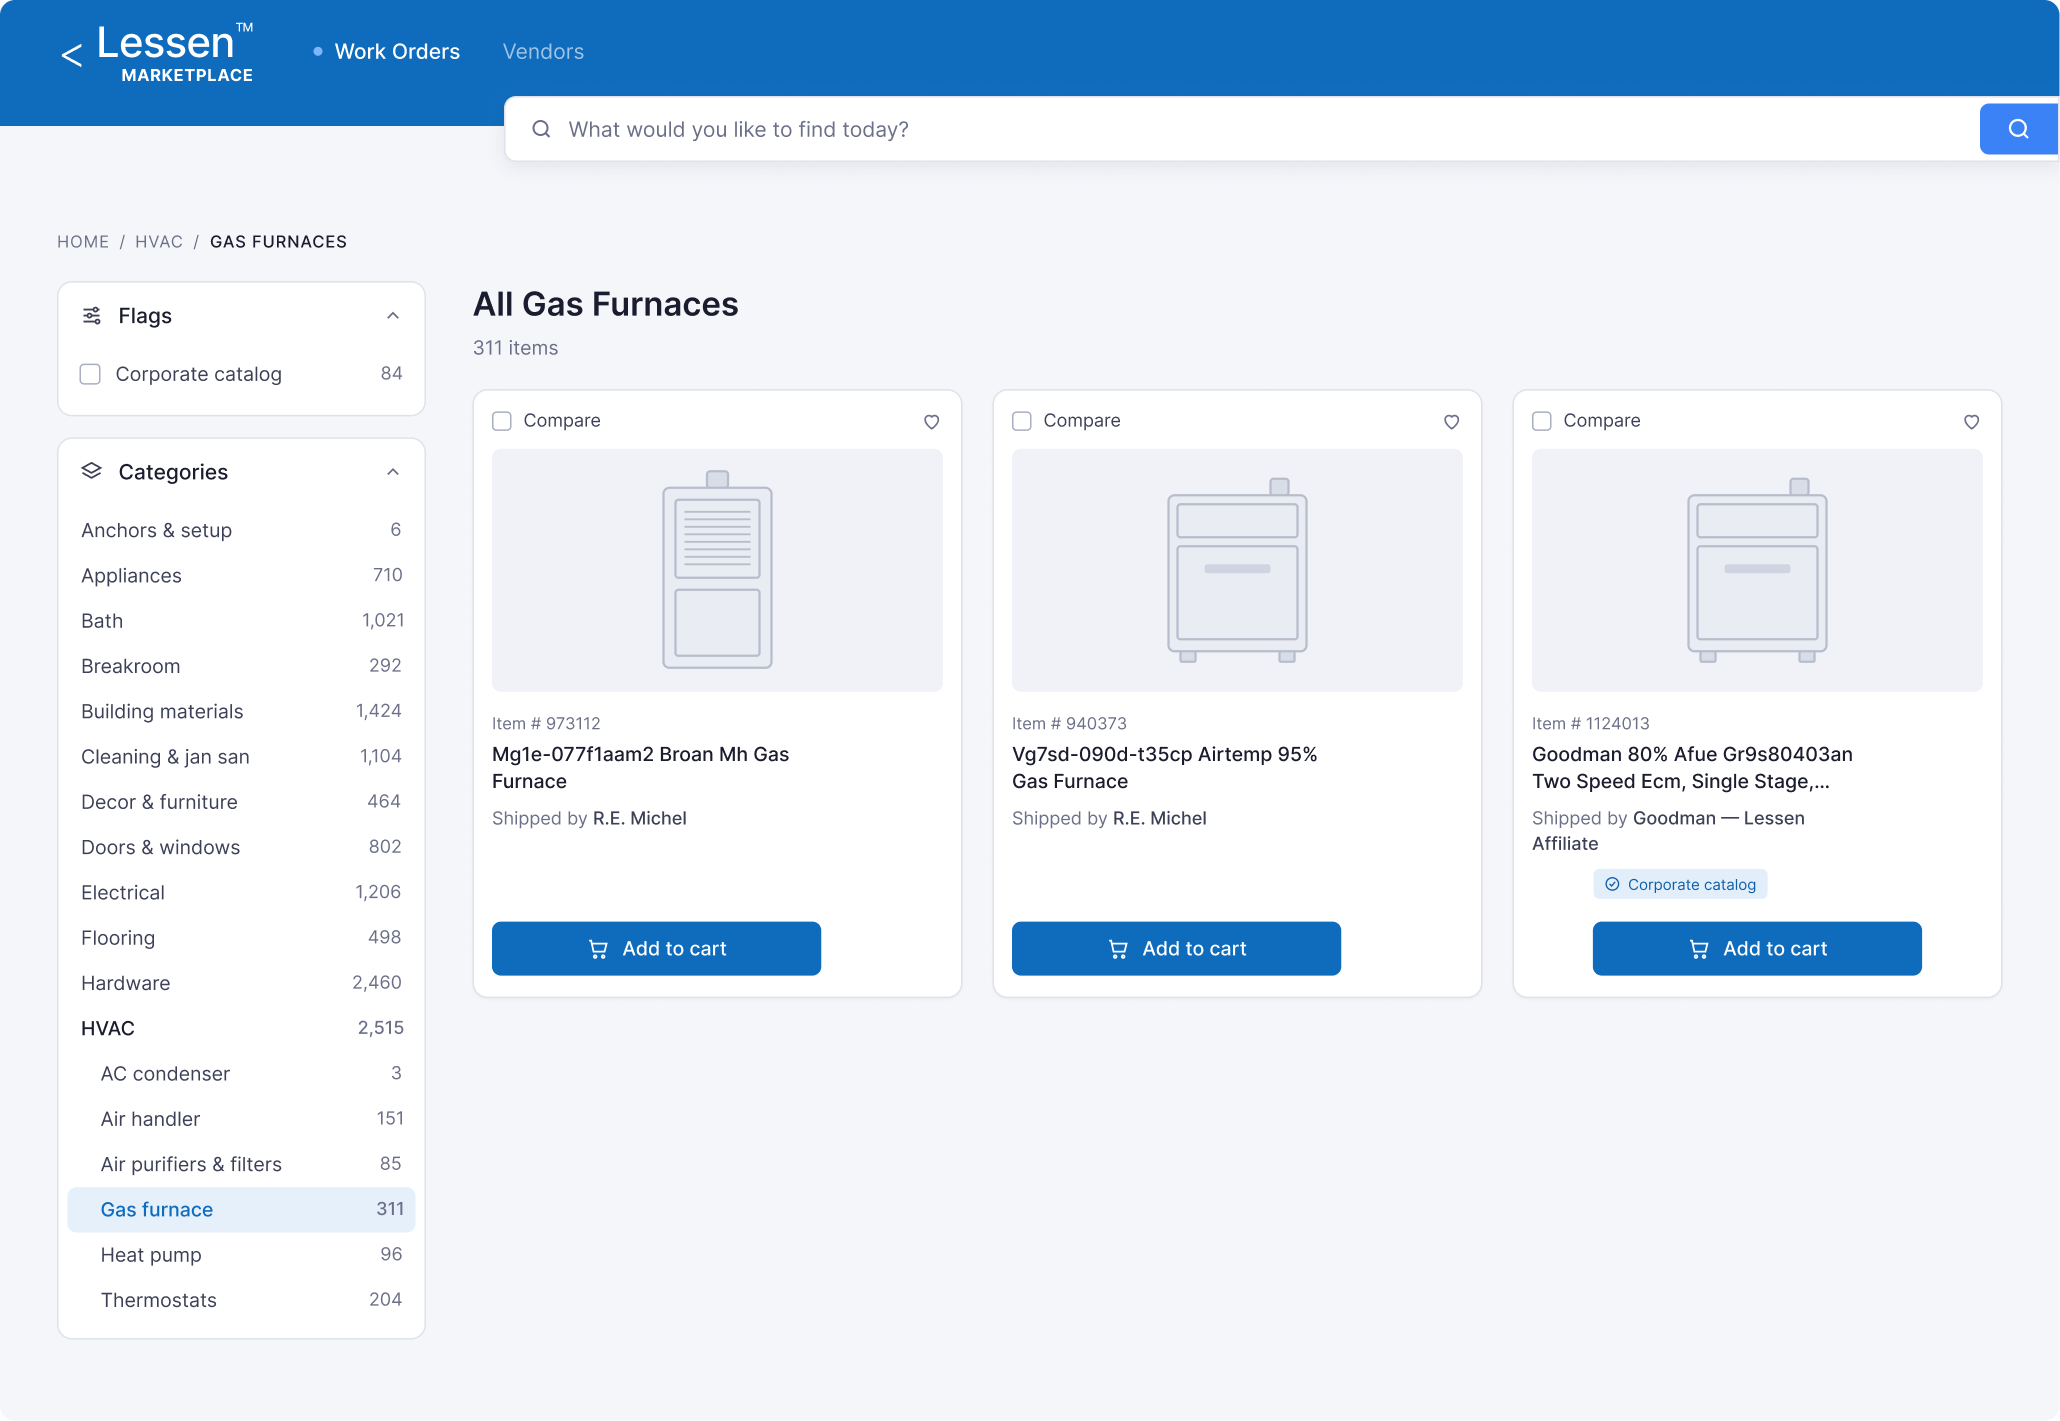
Task: Click the Categories layers icon
Action: coord(92,471)
